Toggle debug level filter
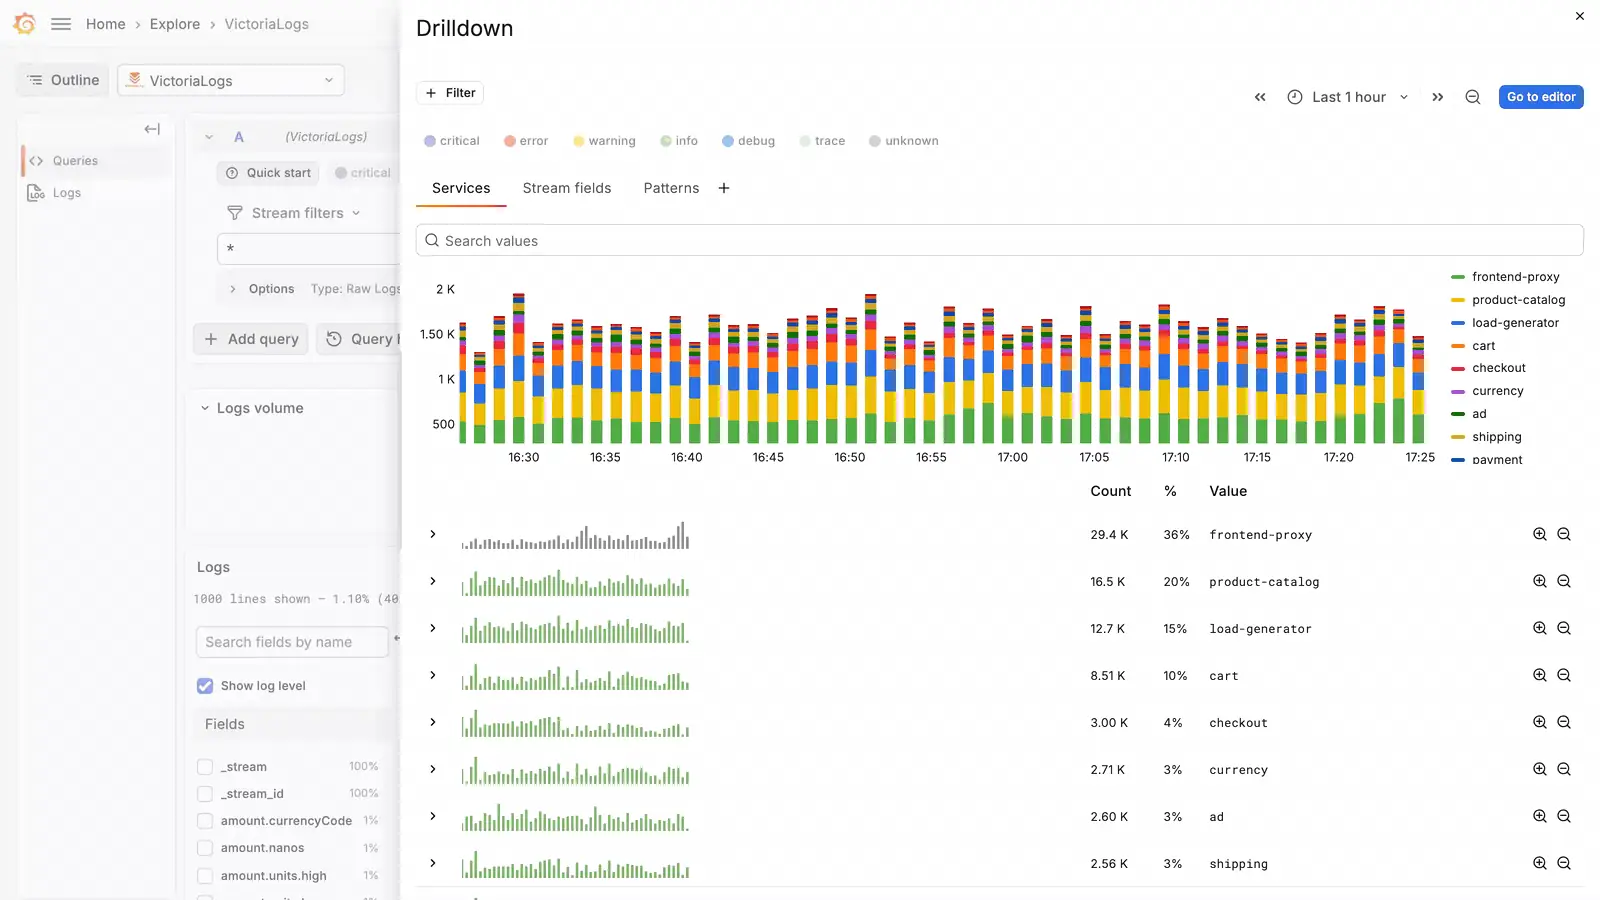 click(x=749, y=141)
